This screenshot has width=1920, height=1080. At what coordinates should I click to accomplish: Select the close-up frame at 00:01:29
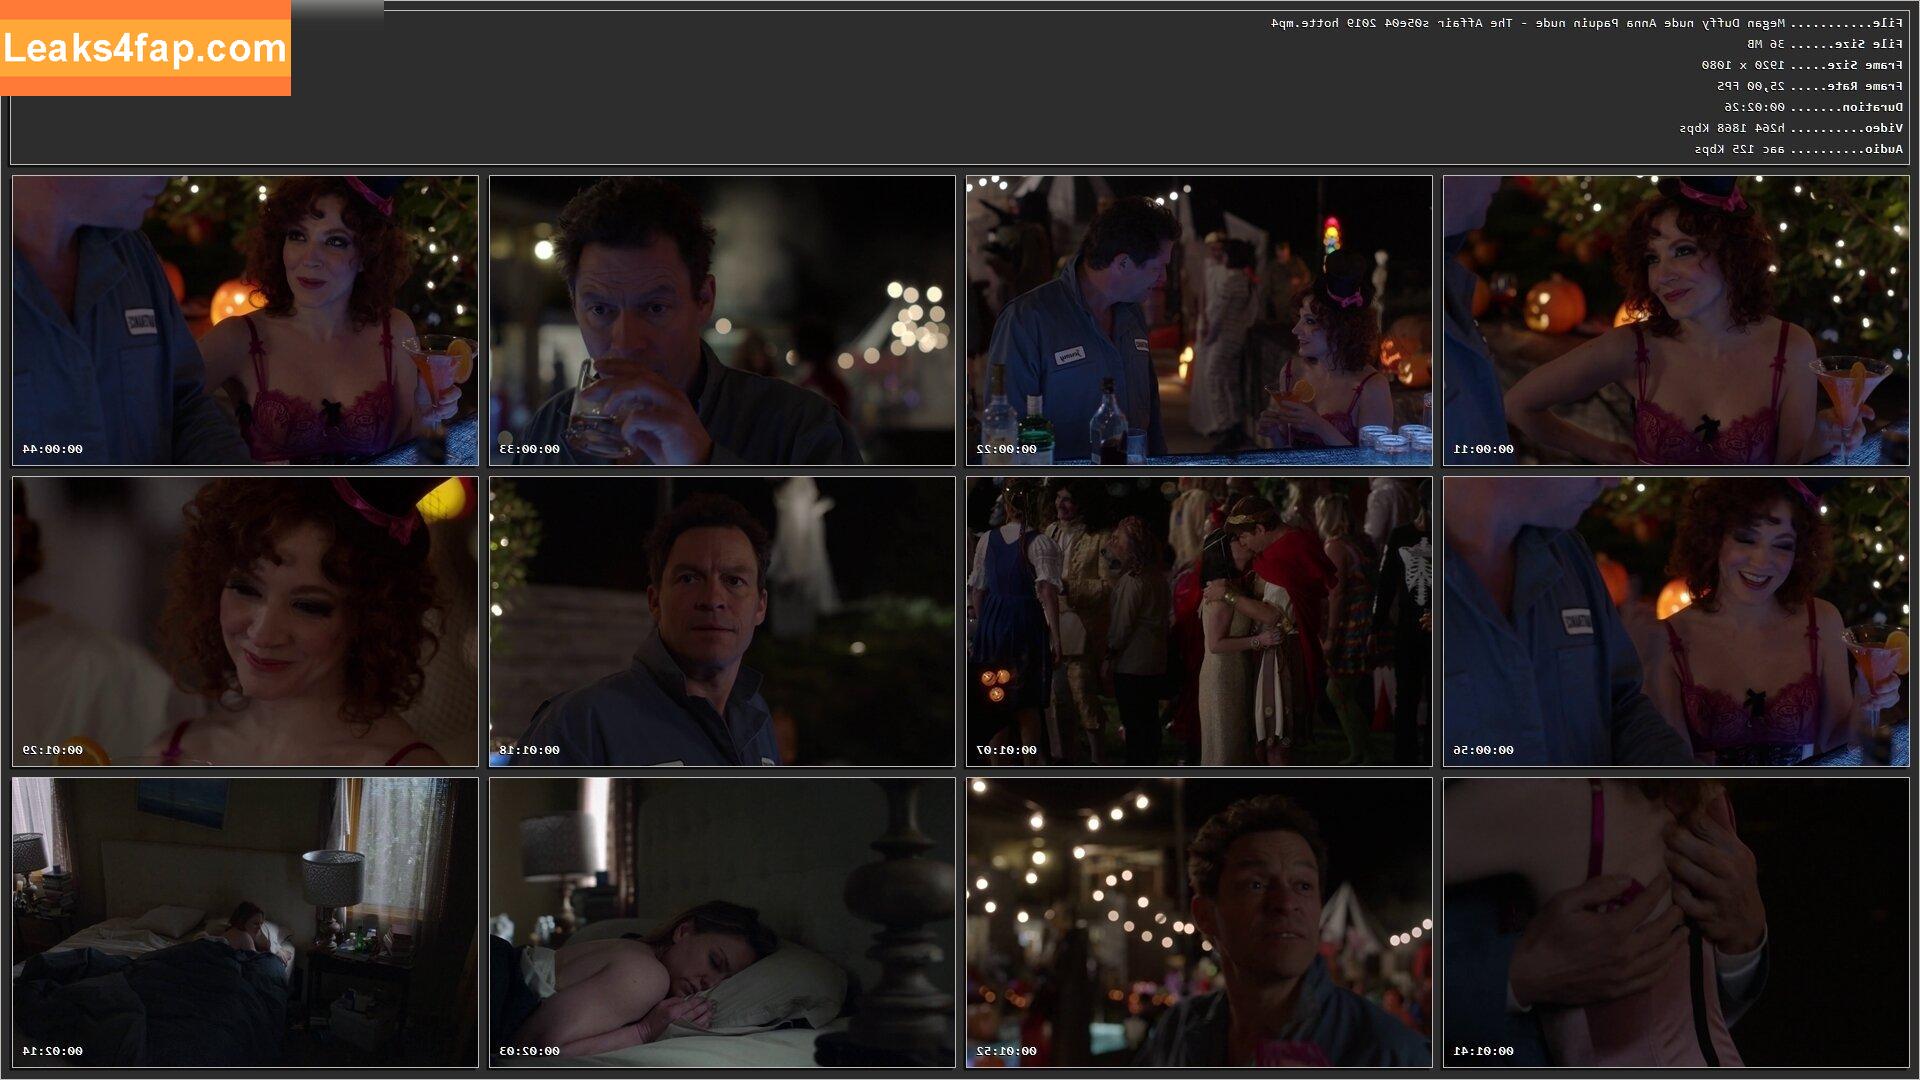(245, 621)
